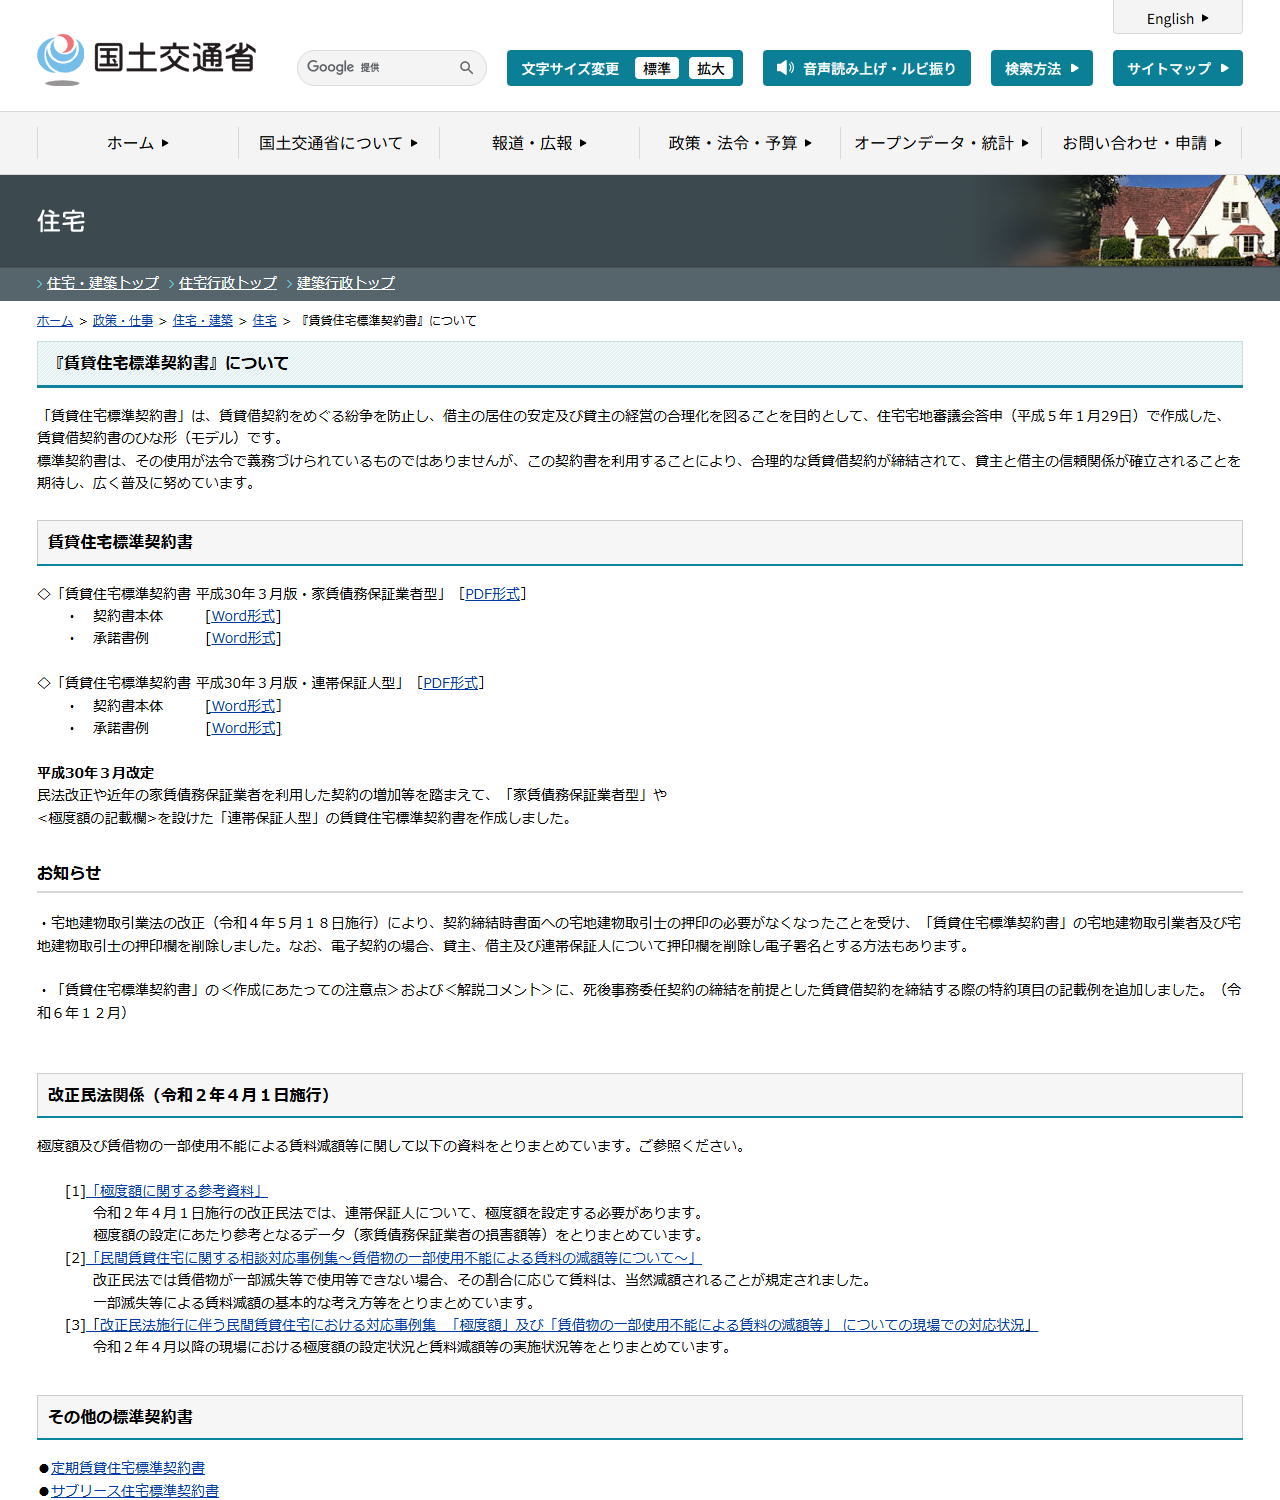Open Word形式 of 契約書本体 under 連帯保証人型
The image size is (1280, 1500).
pos(244,706)
